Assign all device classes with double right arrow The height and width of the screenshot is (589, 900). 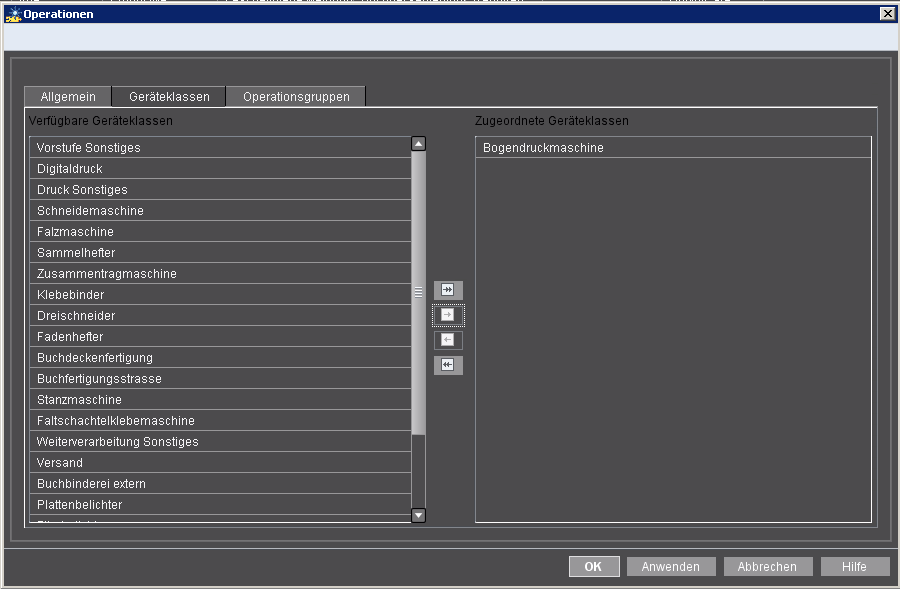click(448, 290)
